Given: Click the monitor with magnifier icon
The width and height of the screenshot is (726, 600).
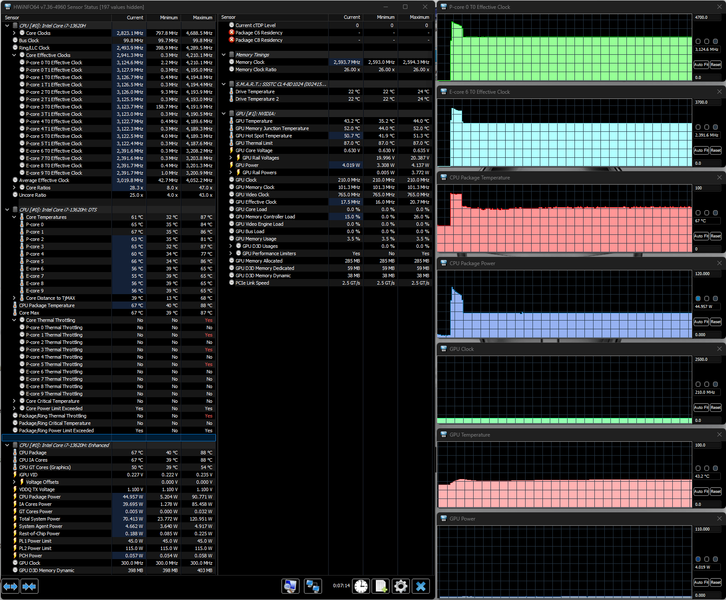Looking at the screenshot, I should (290, 586).
